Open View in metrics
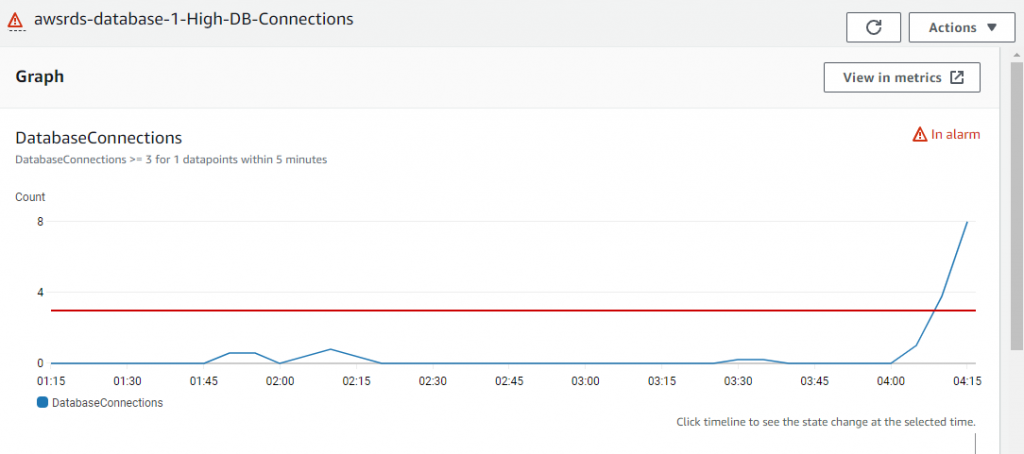Screen dimensions: 1024x454 tap(902, 78)
